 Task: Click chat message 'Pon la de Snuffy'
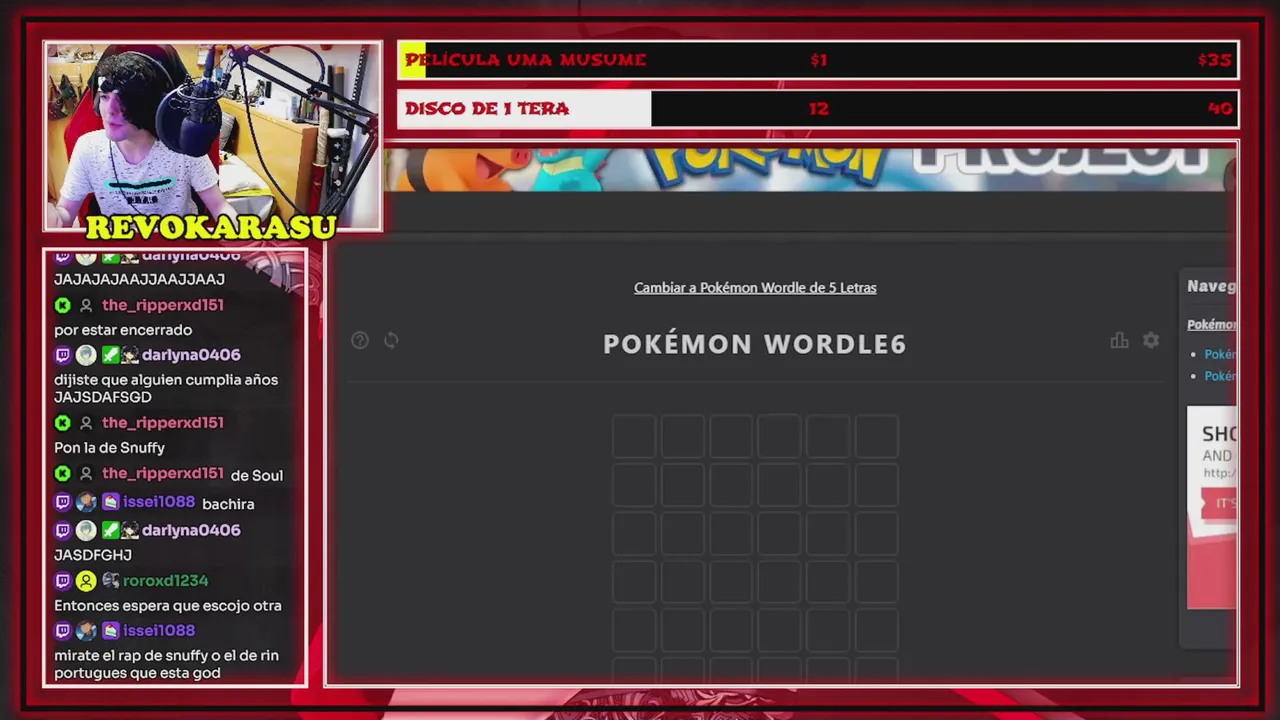110,448
